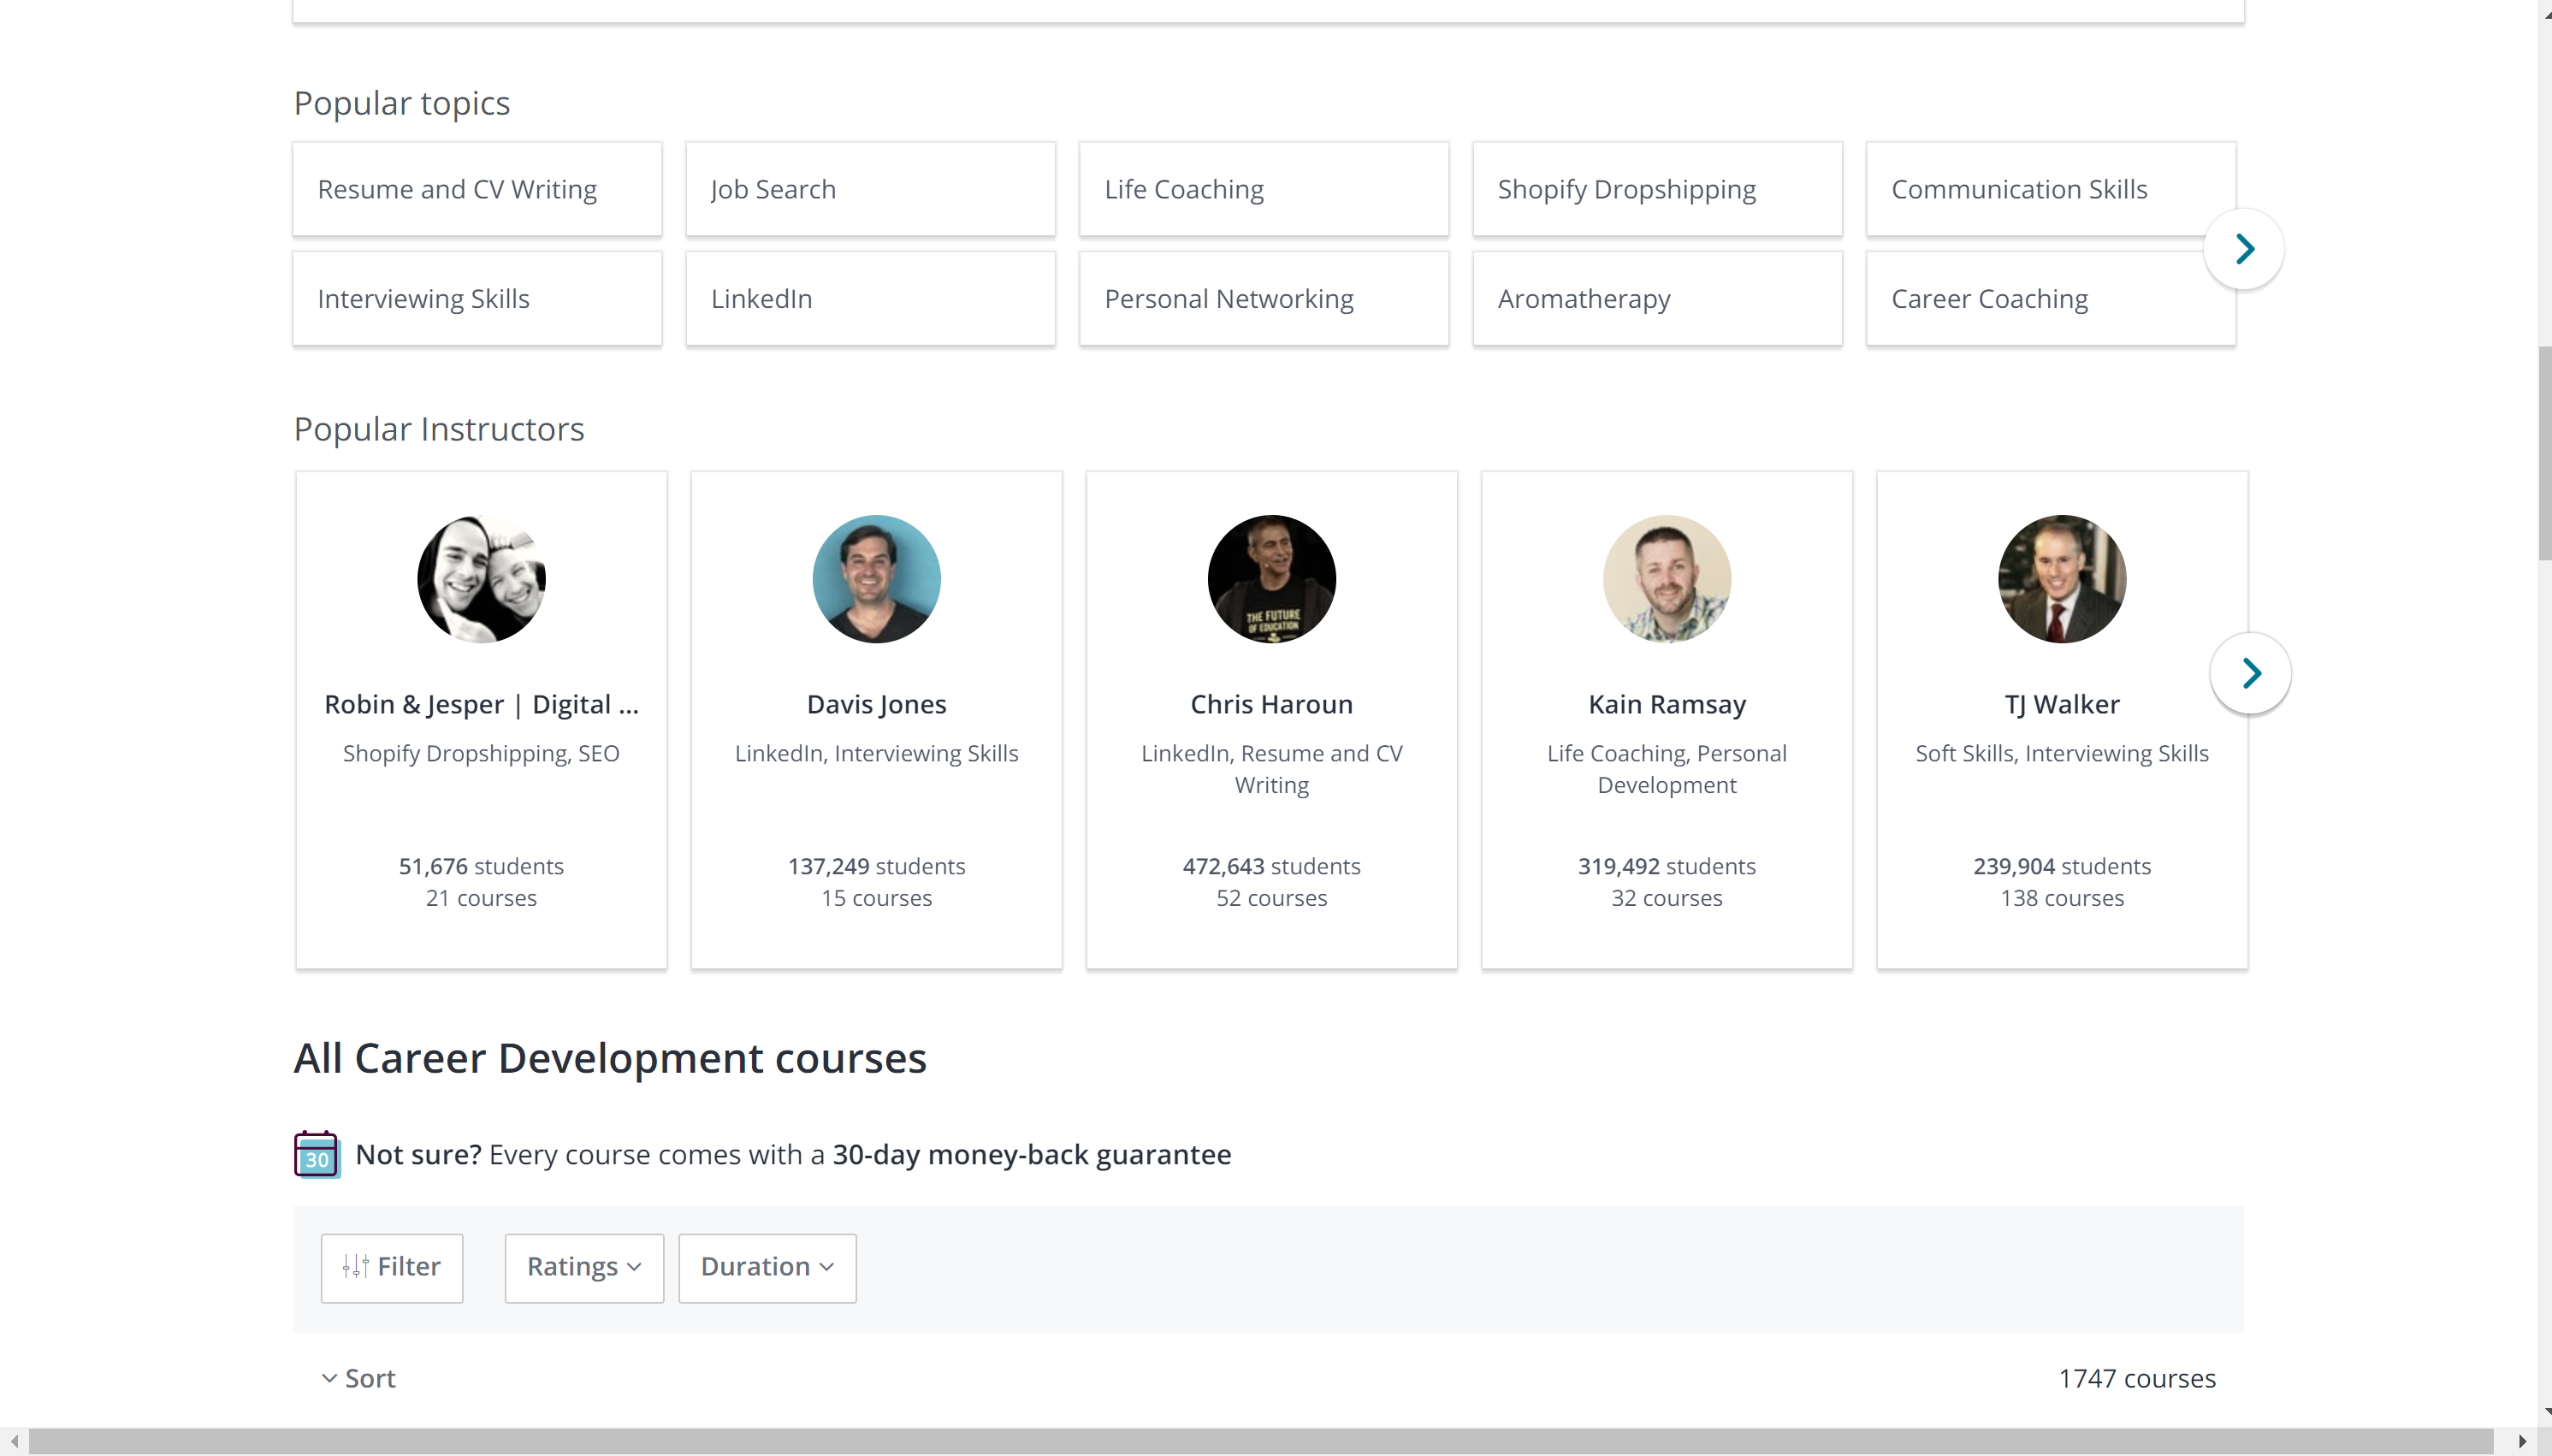This screenshot has height=1456, width=2552.
Task: Expand the Sort options
Action: coord(358,1377)
